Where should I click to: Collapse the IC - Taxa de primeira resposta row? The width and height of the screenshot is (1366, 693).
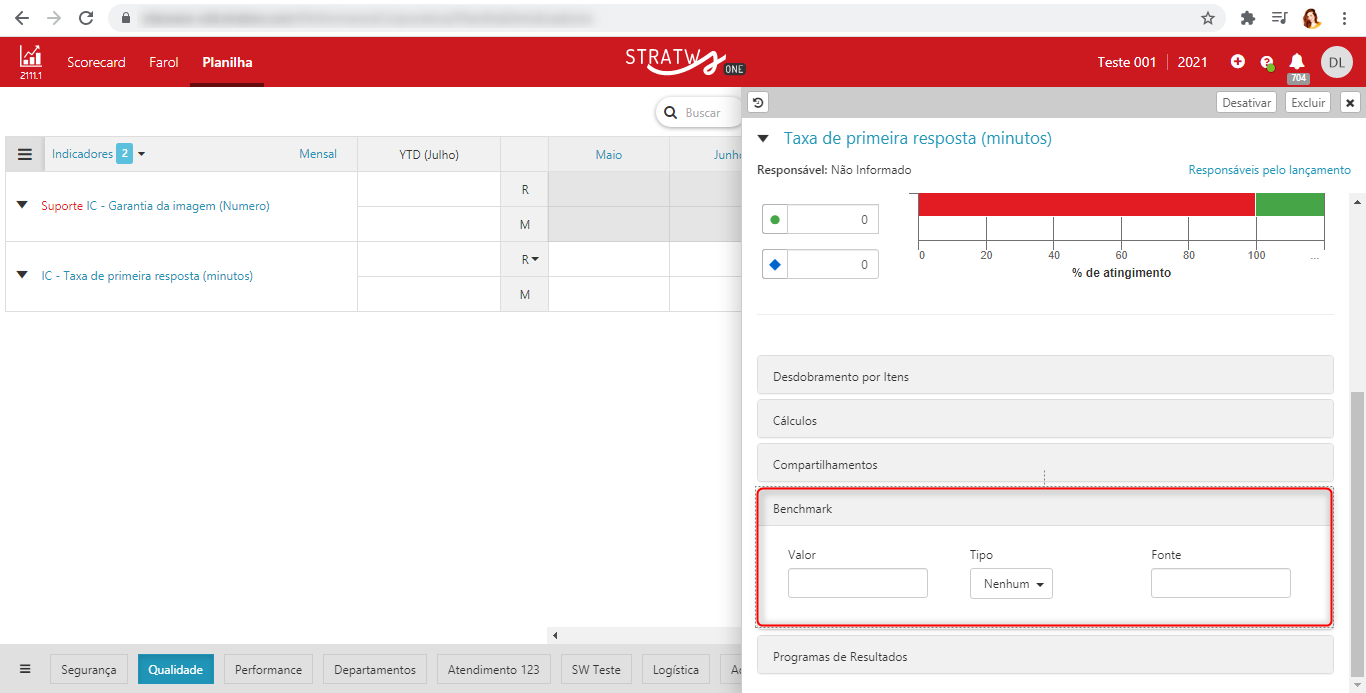22,274
